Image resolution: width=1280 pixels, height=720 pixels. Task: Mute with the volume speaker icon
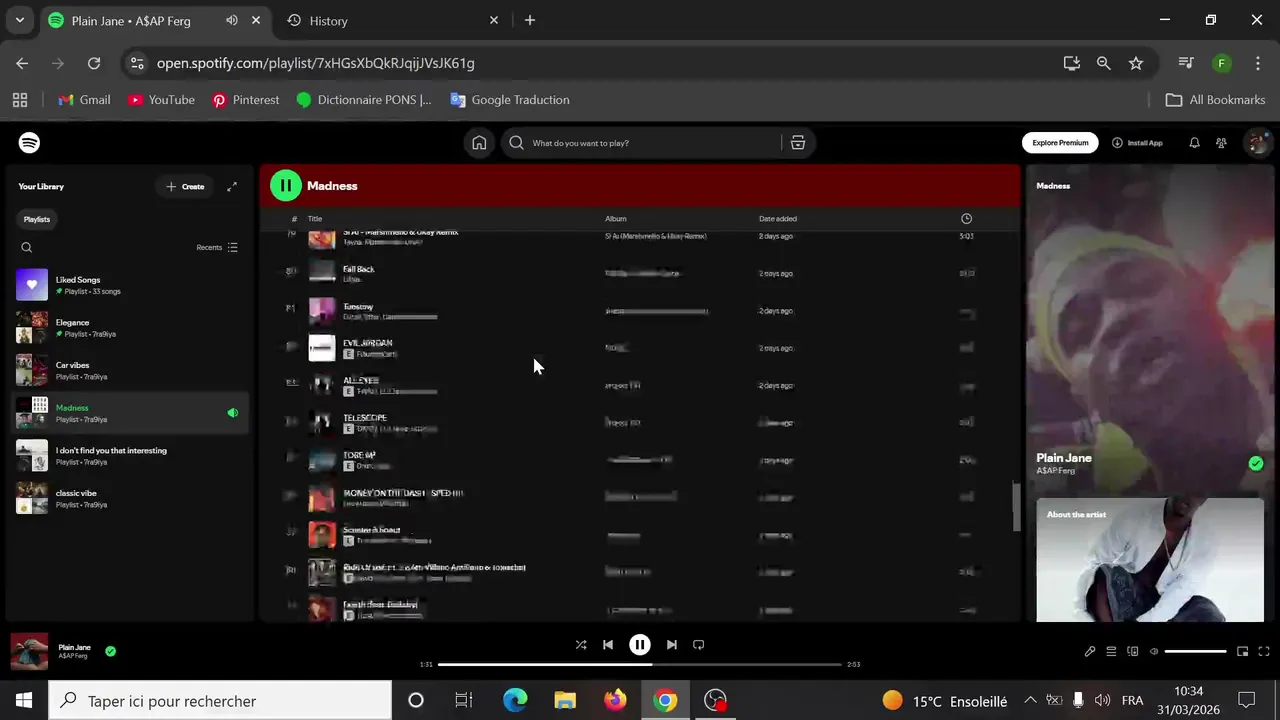tap(1154, 652)
